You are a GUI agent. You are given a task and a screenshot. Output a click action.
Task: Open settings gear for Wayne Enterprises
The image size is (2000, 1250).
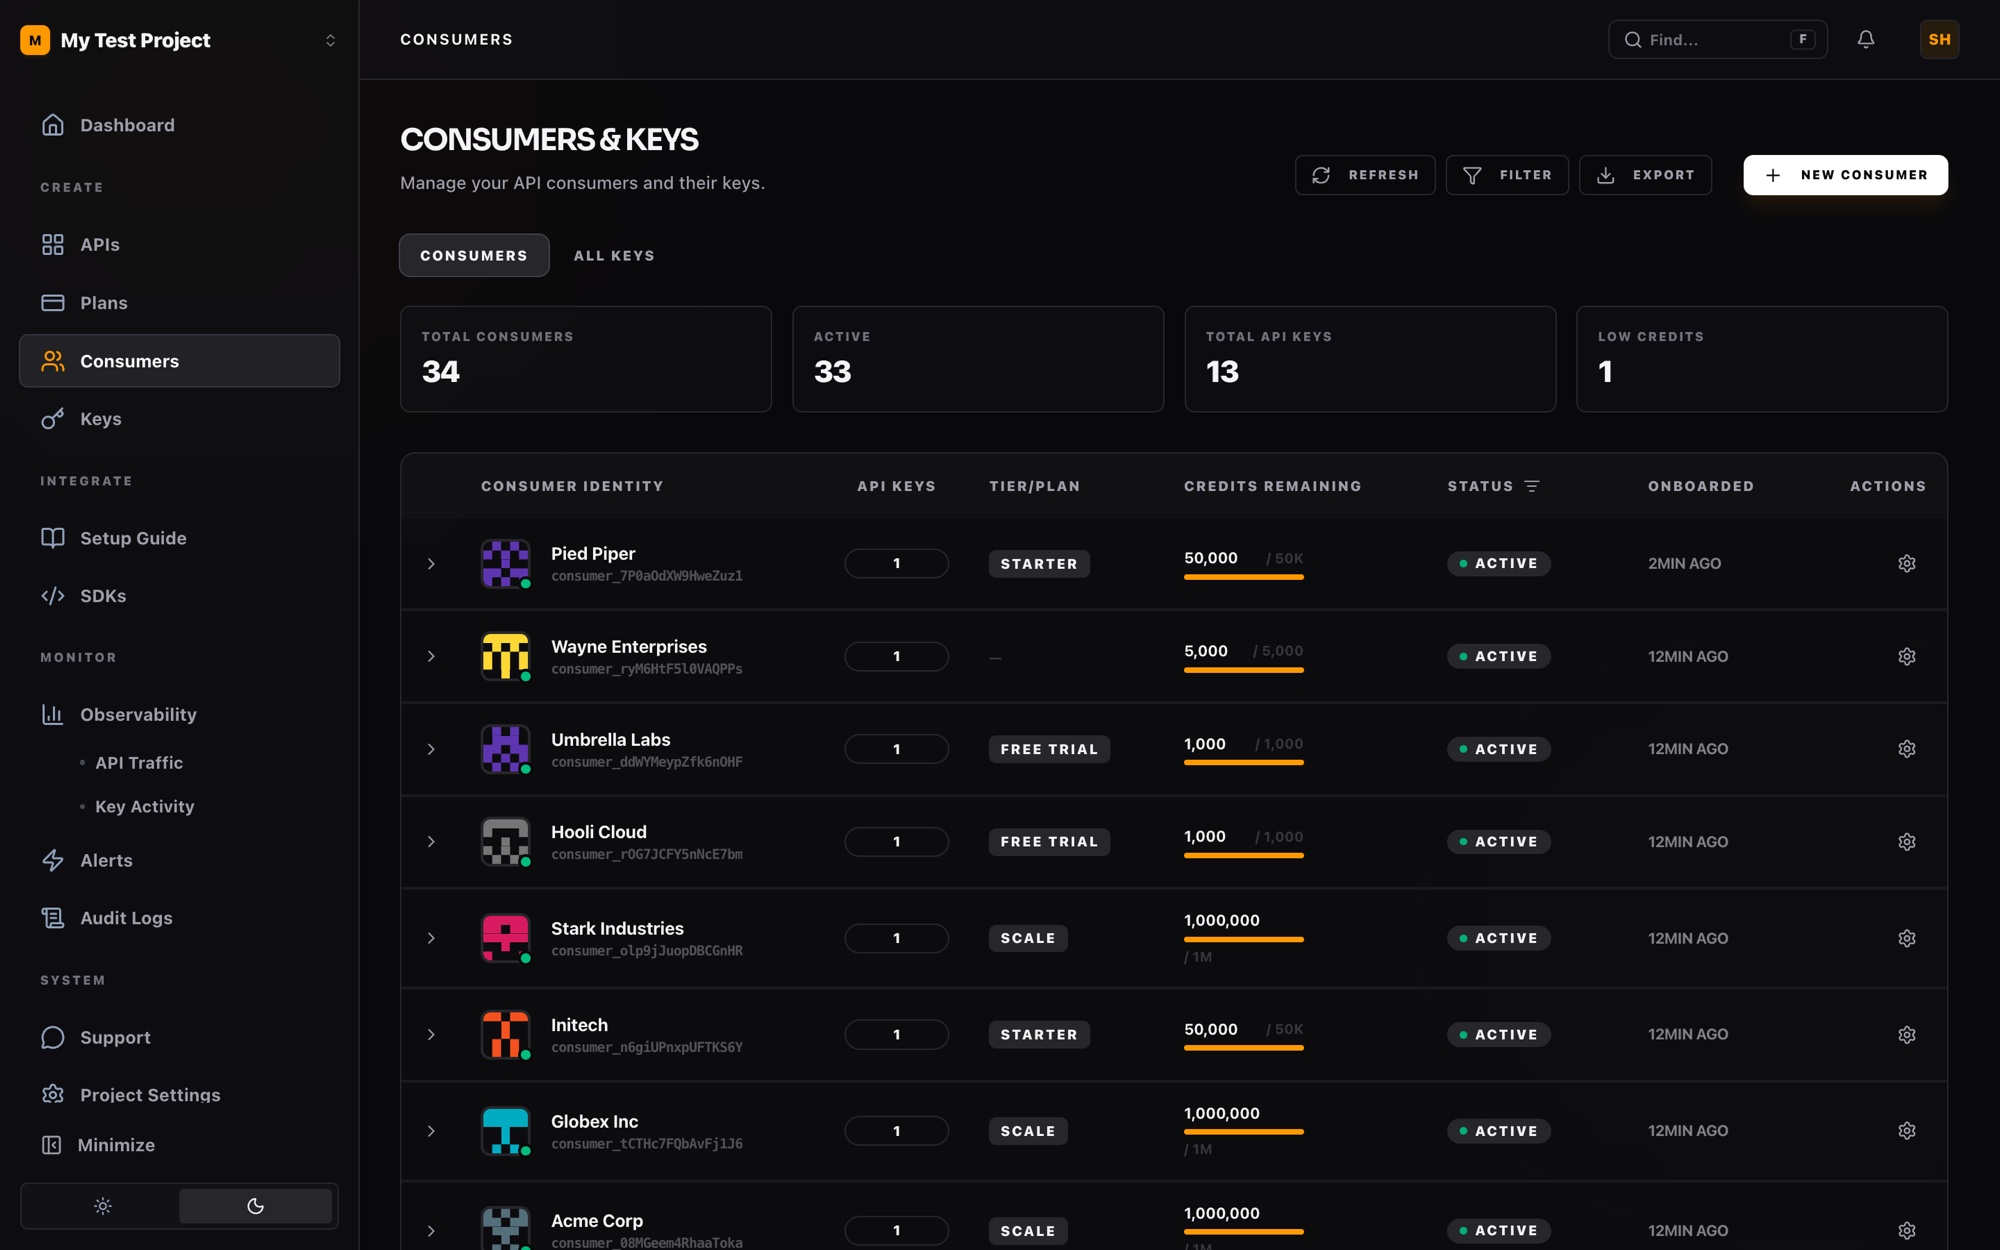(x=1907, y=657)
